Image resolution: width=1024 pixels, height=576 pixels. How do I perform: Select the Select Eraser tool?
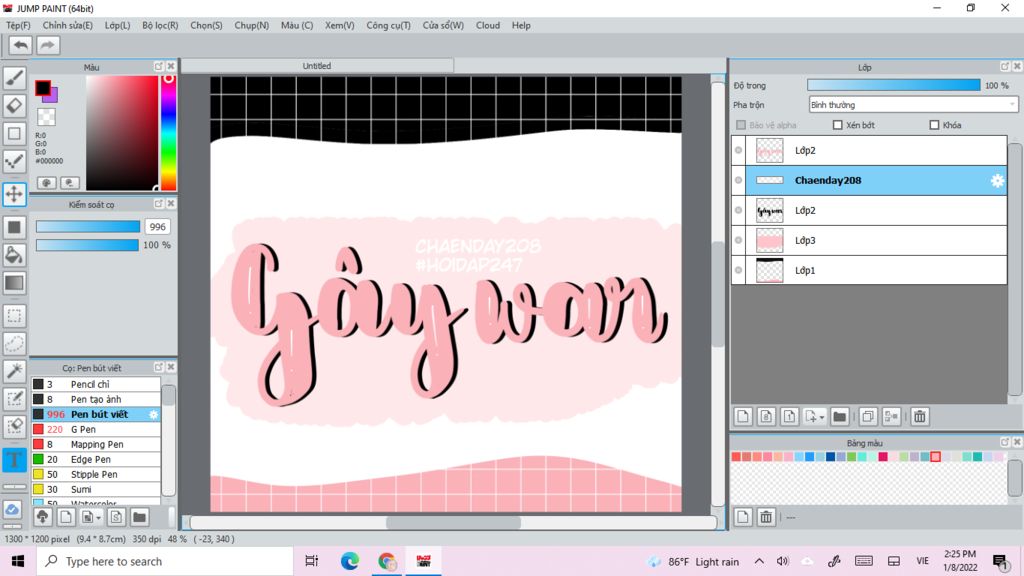14,426
